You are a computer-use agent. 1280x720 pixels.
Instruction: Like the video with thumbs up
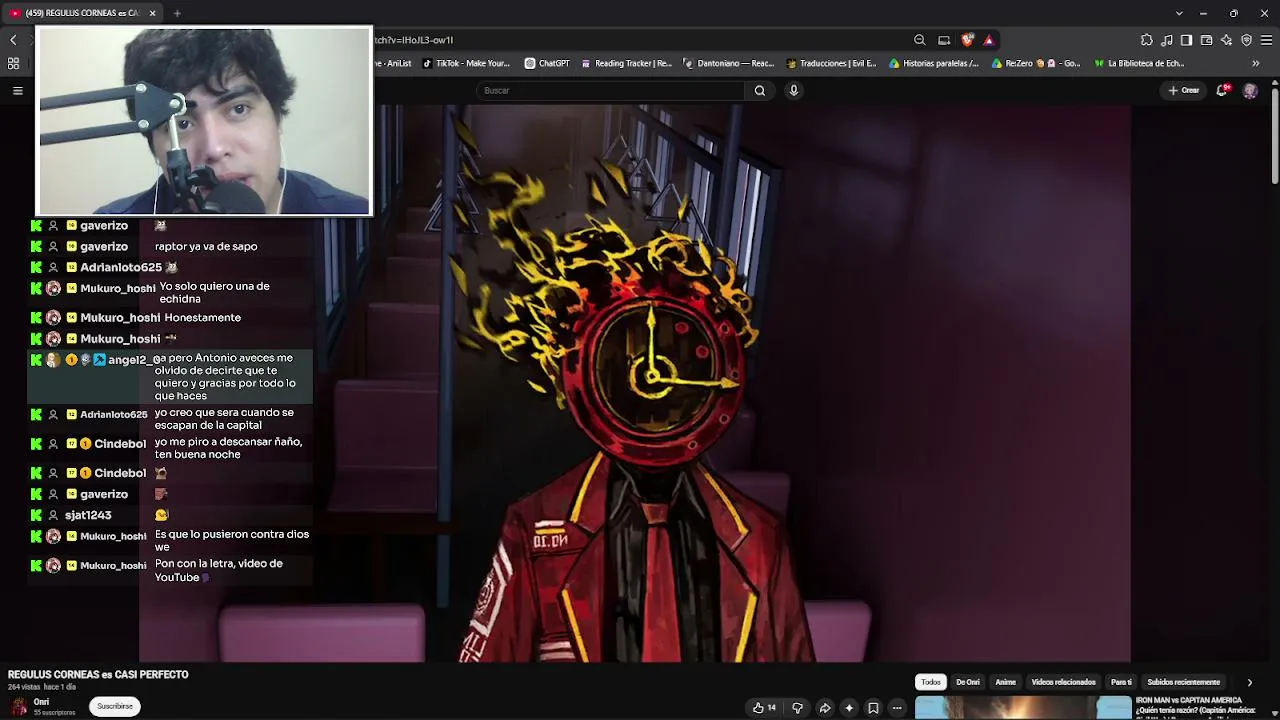764,708
